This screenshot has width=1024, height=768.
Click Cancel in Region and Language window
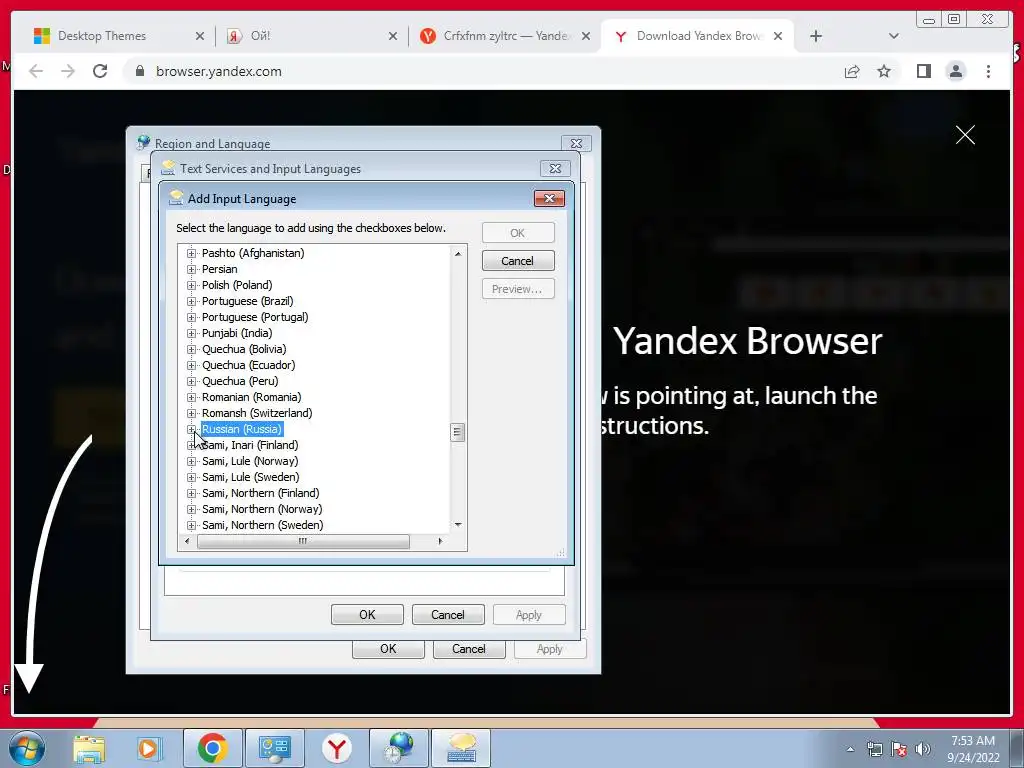[x=469, y=649]
